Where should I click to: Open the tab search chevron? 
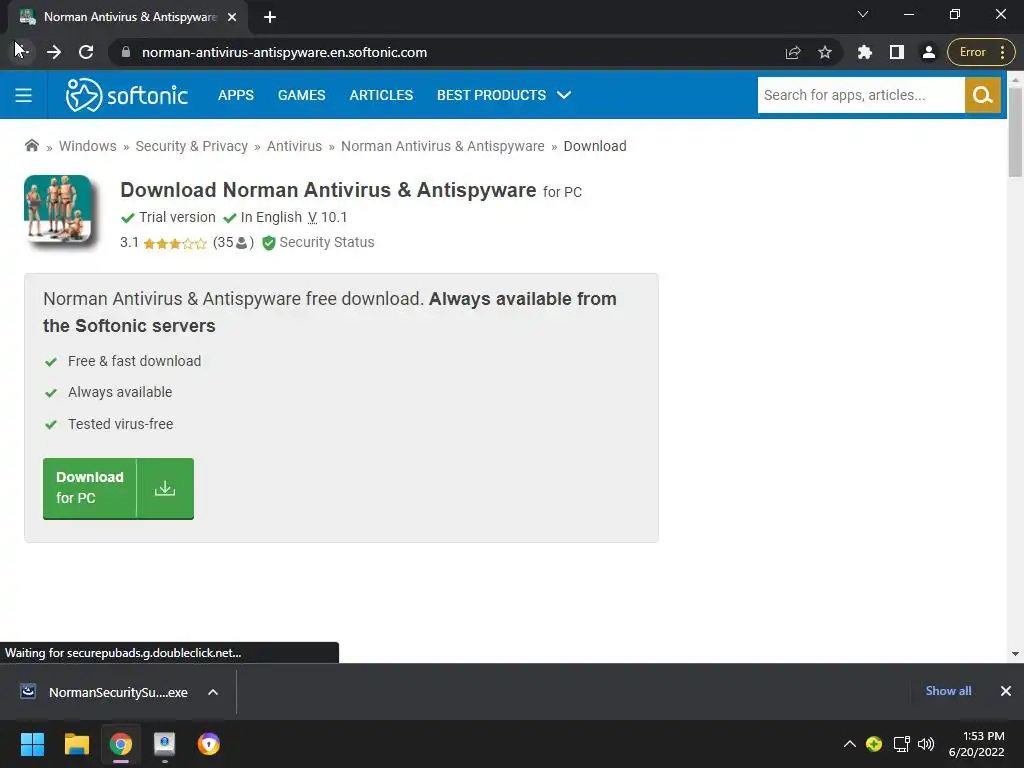(x=863, y=14)
